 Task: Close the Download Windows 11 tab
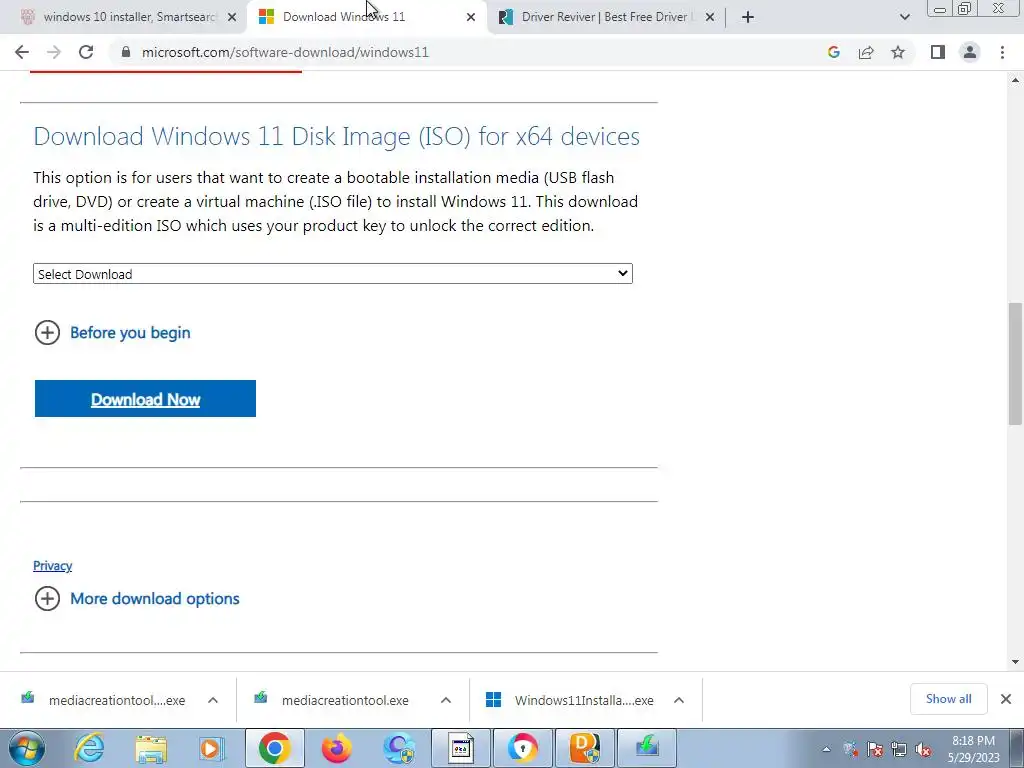click(x=471, y=17)
